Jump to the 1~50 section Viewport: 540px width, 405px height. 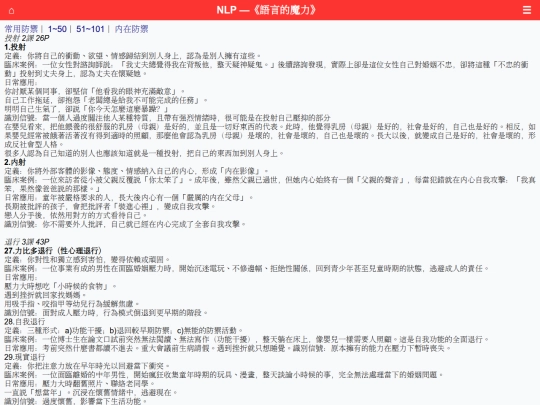point(57,29)
